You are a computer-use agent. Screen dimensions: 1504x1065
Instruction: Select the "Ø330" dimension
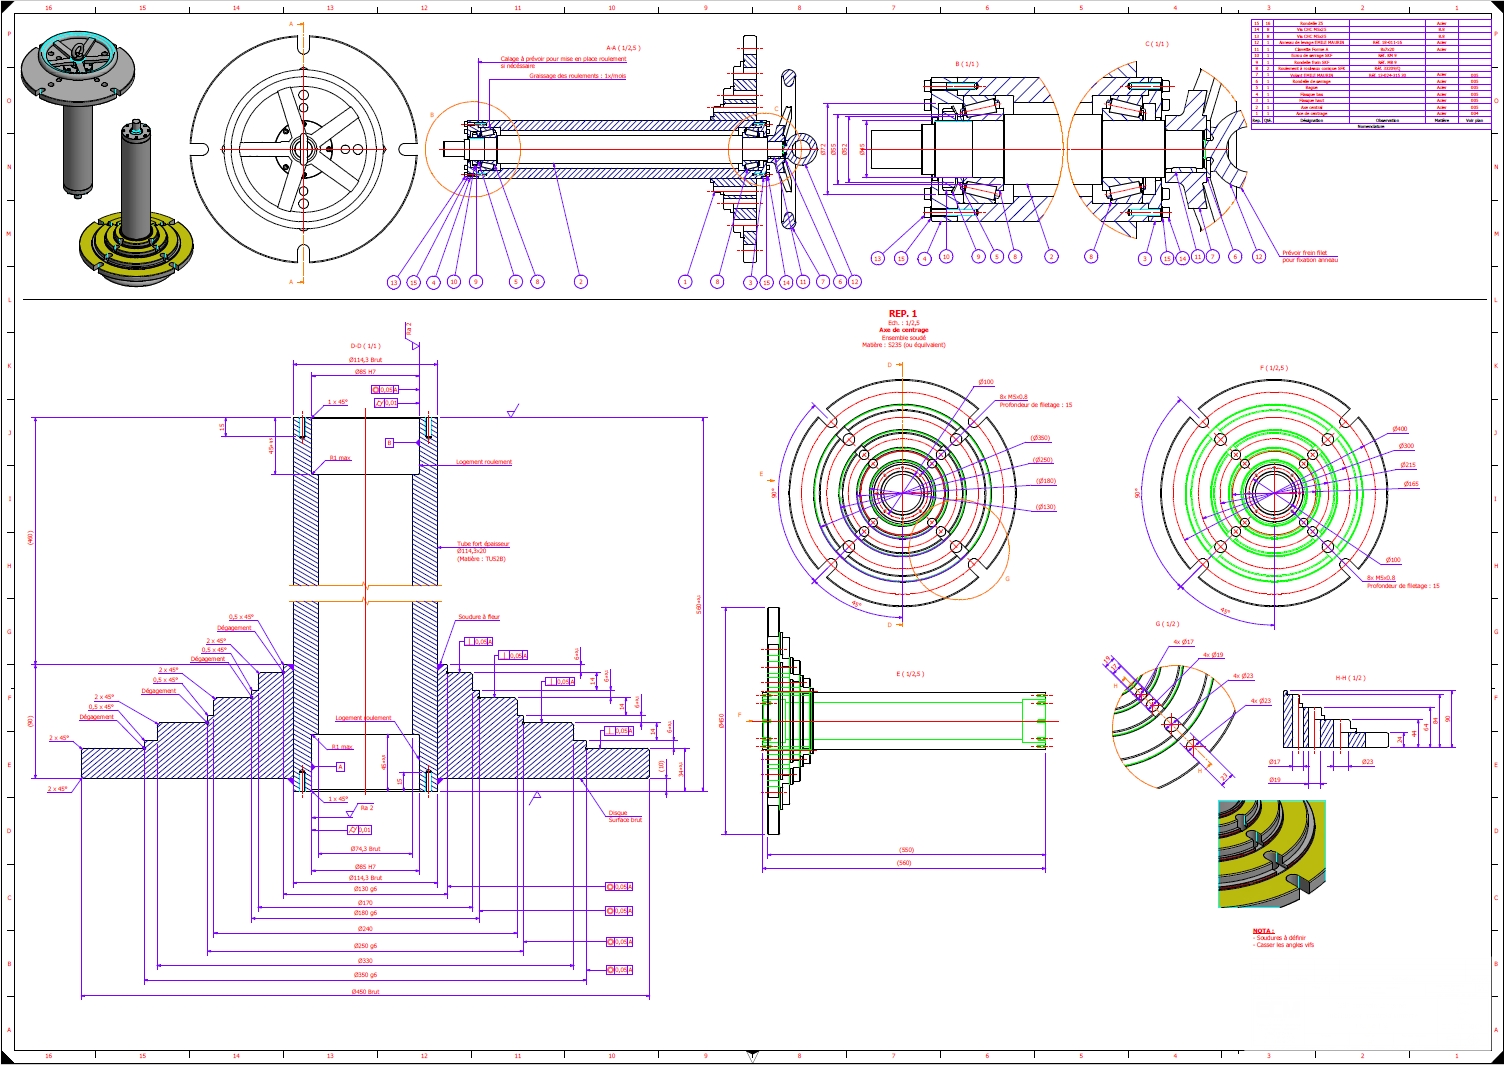[x=366, y=961]
